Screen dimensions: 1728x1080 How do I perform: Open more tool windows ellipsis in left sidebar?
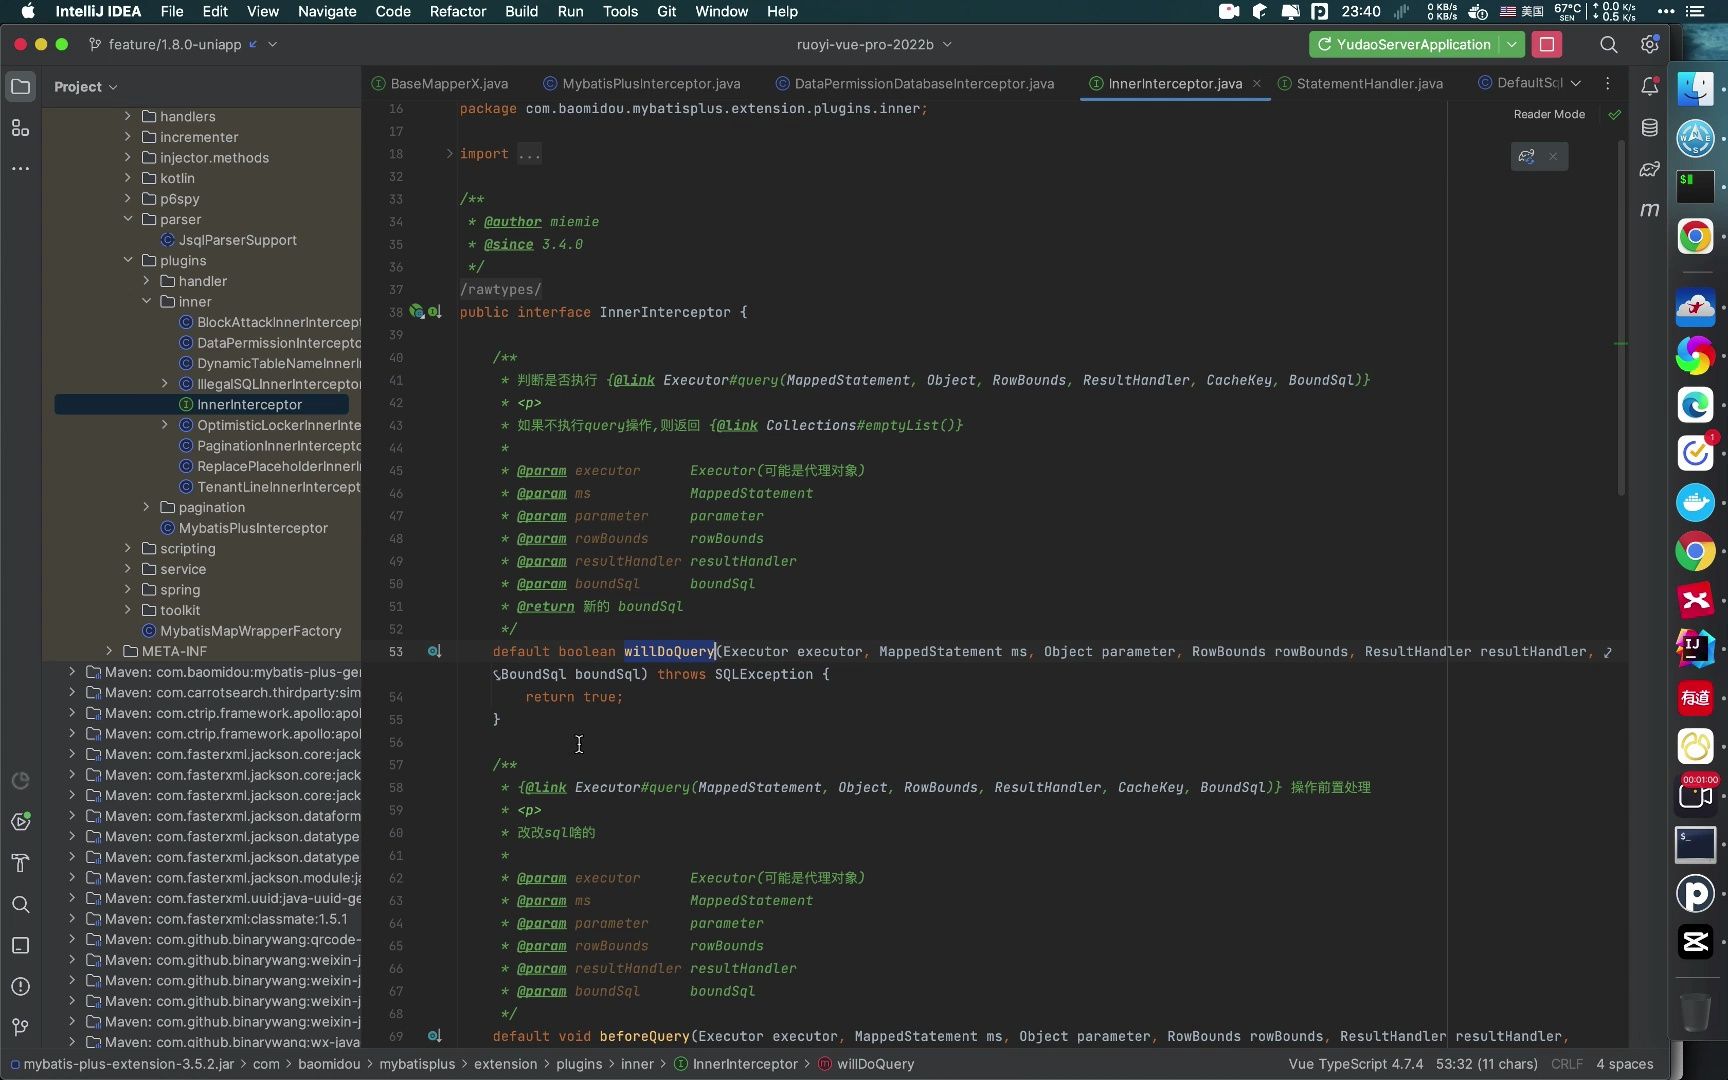20,168
